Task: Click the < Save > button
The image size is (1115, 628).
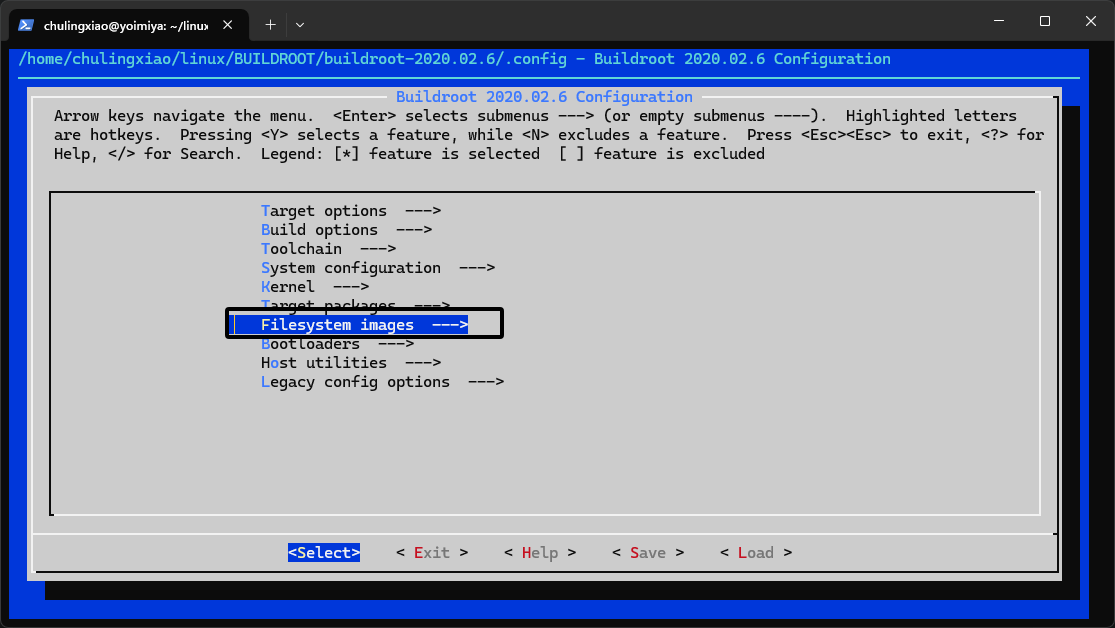Action: 648,553
